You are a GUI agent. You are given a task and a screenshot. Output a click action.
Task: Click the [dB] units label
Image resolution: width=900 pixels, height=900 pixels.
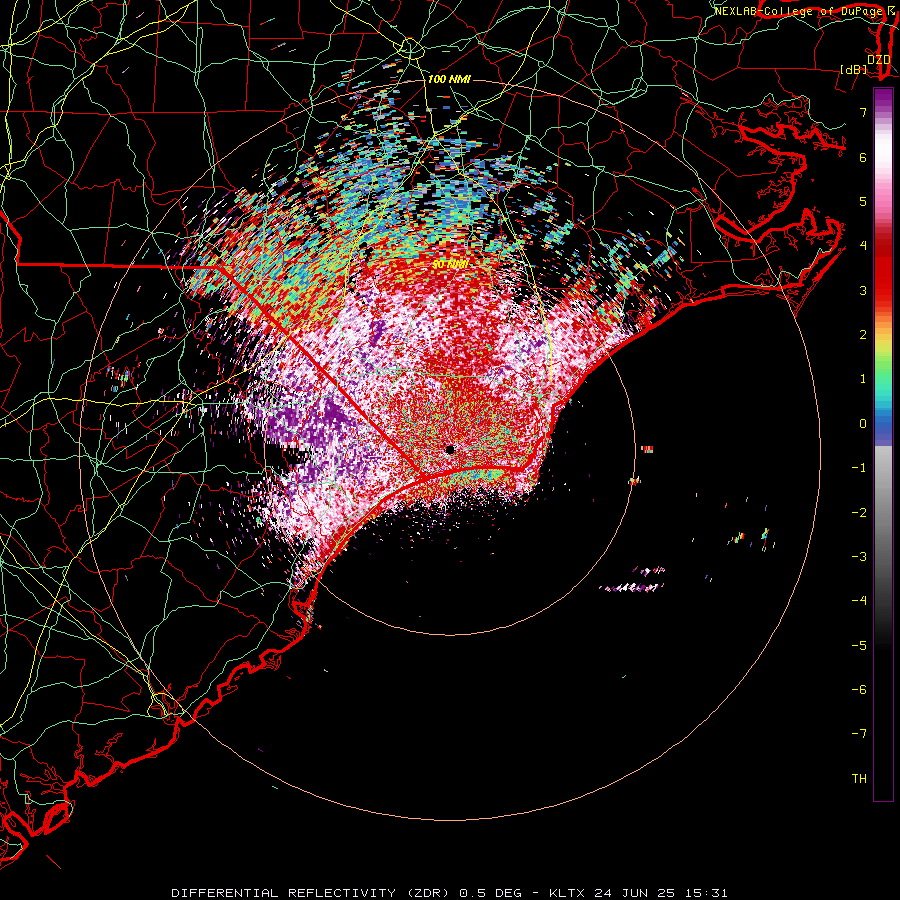pos(854,70)
